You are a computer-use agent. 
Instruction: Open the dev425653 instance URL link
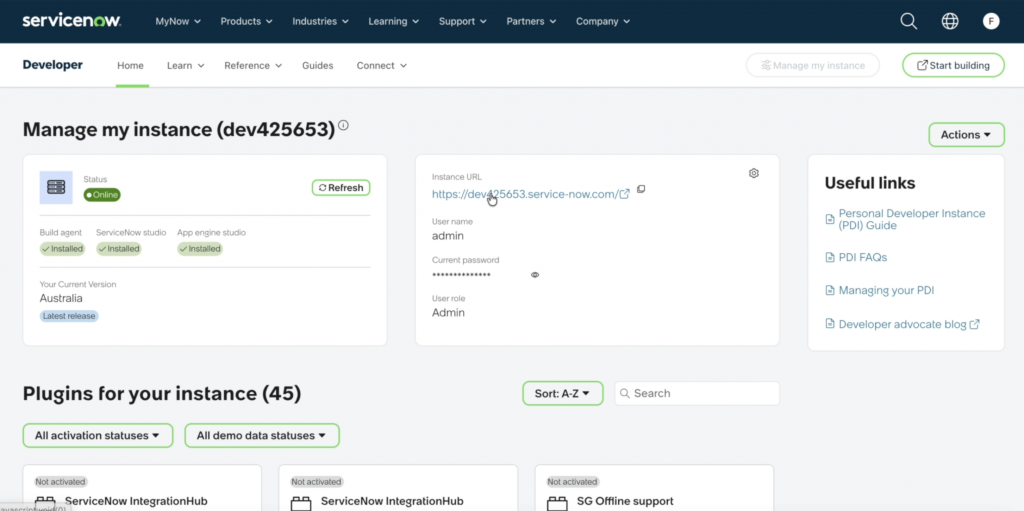(x=530, y=194)
